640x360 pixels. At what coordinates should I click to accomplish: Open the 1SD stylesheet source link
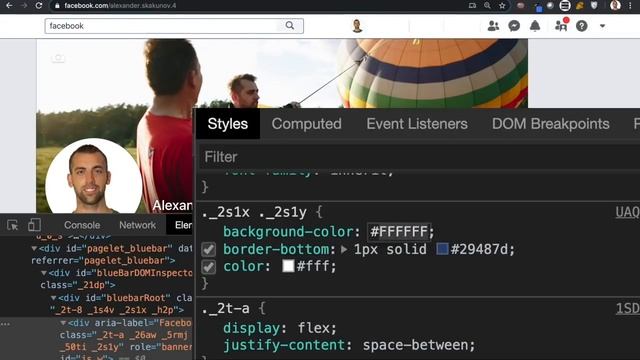coord(627,308)
